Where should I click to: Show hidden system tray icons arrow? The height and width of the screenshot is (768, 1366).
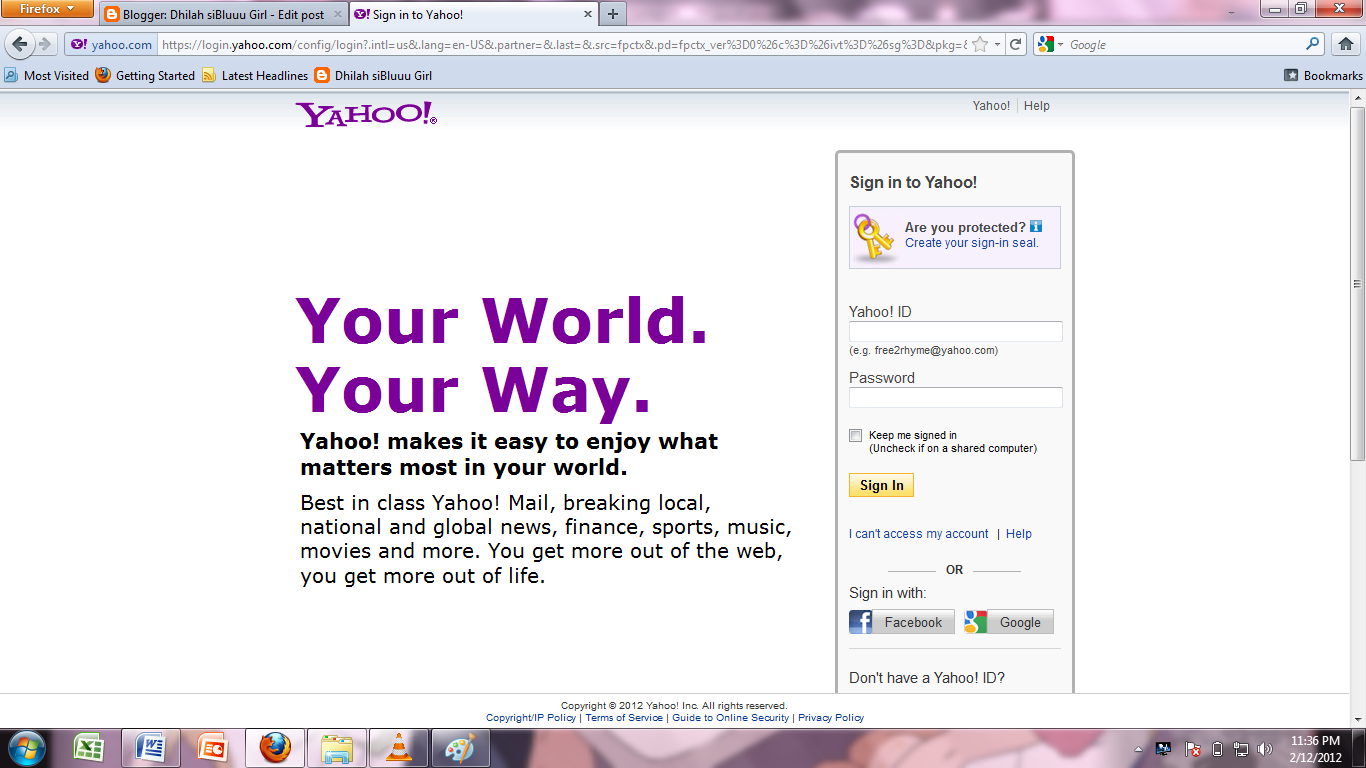[1139, 749]
